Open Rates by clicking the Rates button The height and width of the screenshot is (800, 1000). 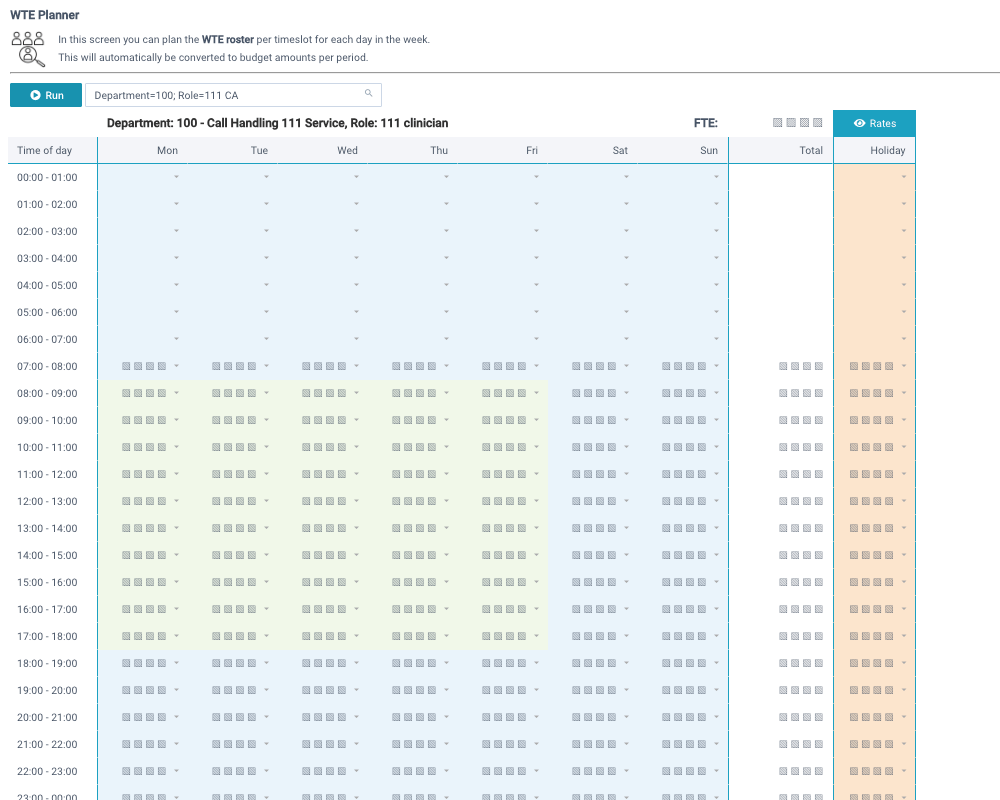tap(874, 123)
